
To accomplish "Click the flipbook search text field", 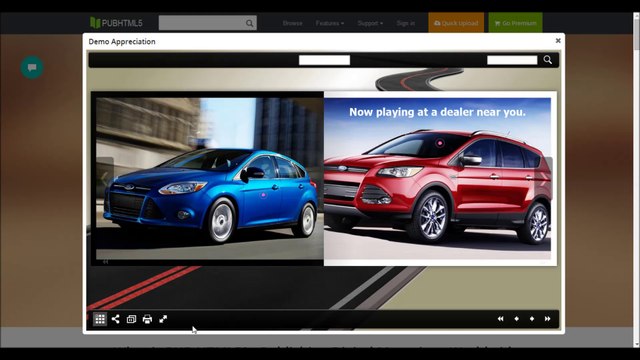I will coord(512,60).
